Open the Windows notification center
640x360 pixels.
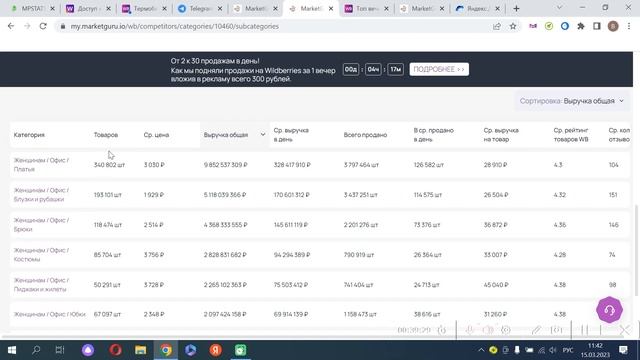(x=623, y=350)
